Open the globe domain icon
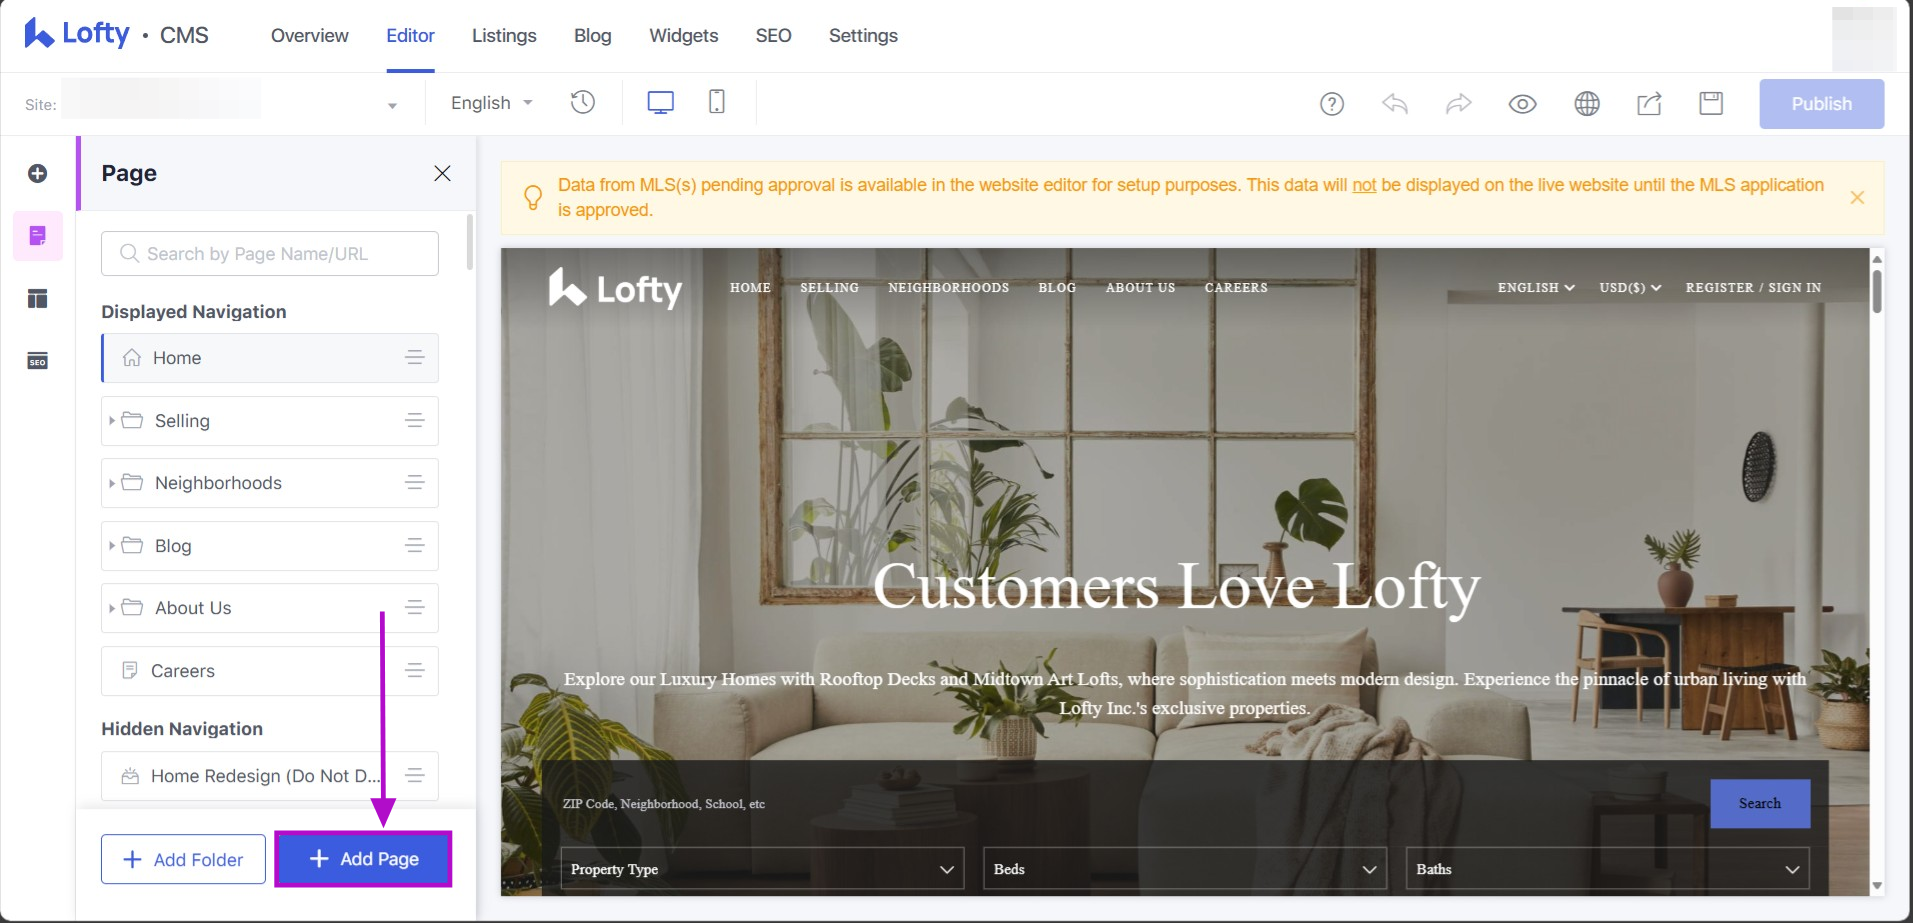The height and width of the screenshot is (923, 1913). [x=1587, y=104]
